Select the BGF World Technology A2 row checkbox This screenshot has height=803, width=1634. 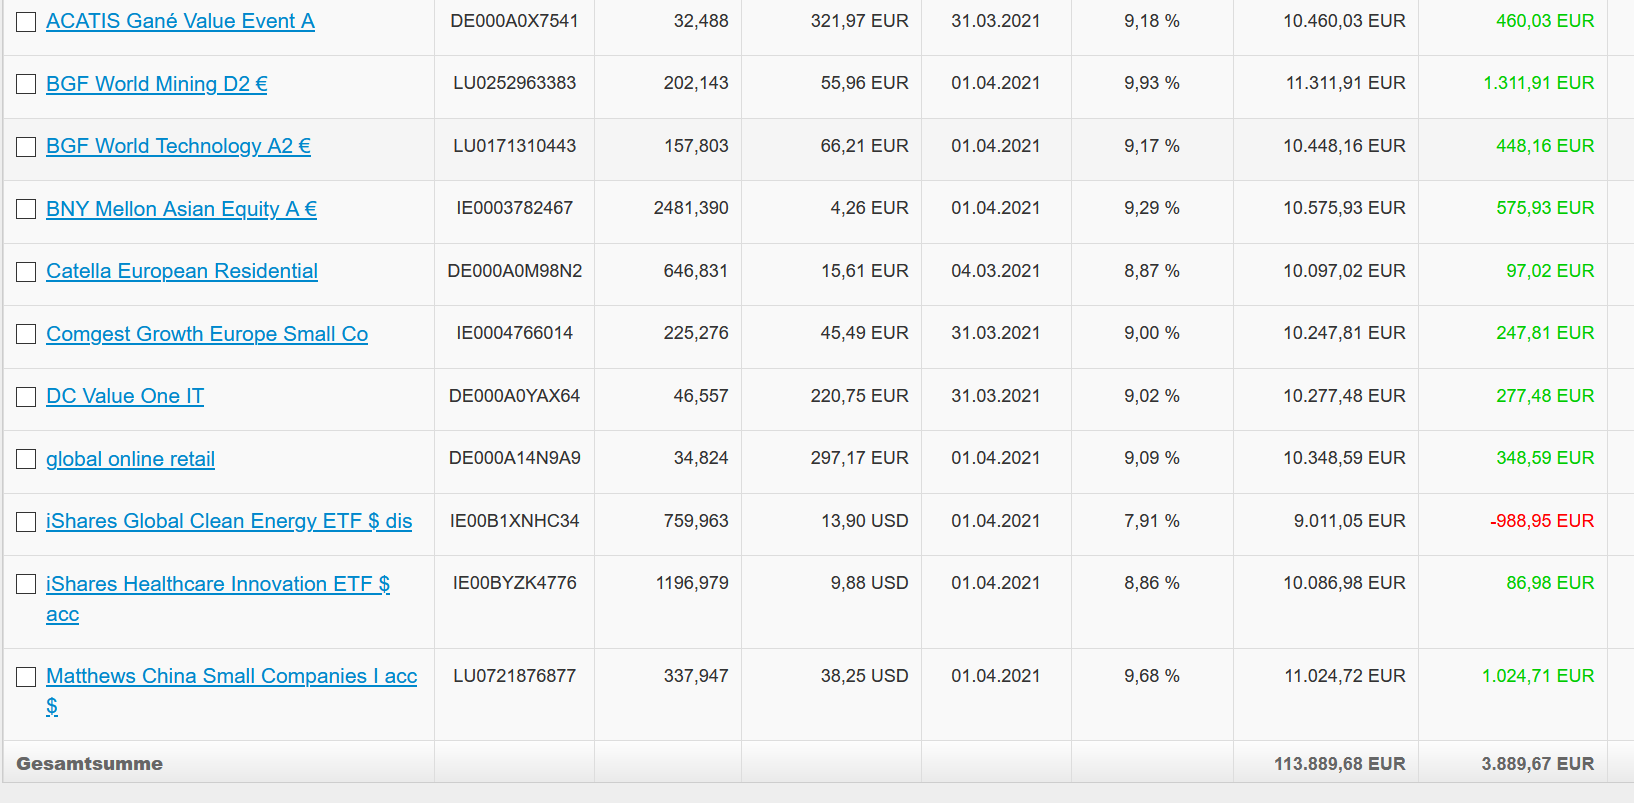[26, 147]
